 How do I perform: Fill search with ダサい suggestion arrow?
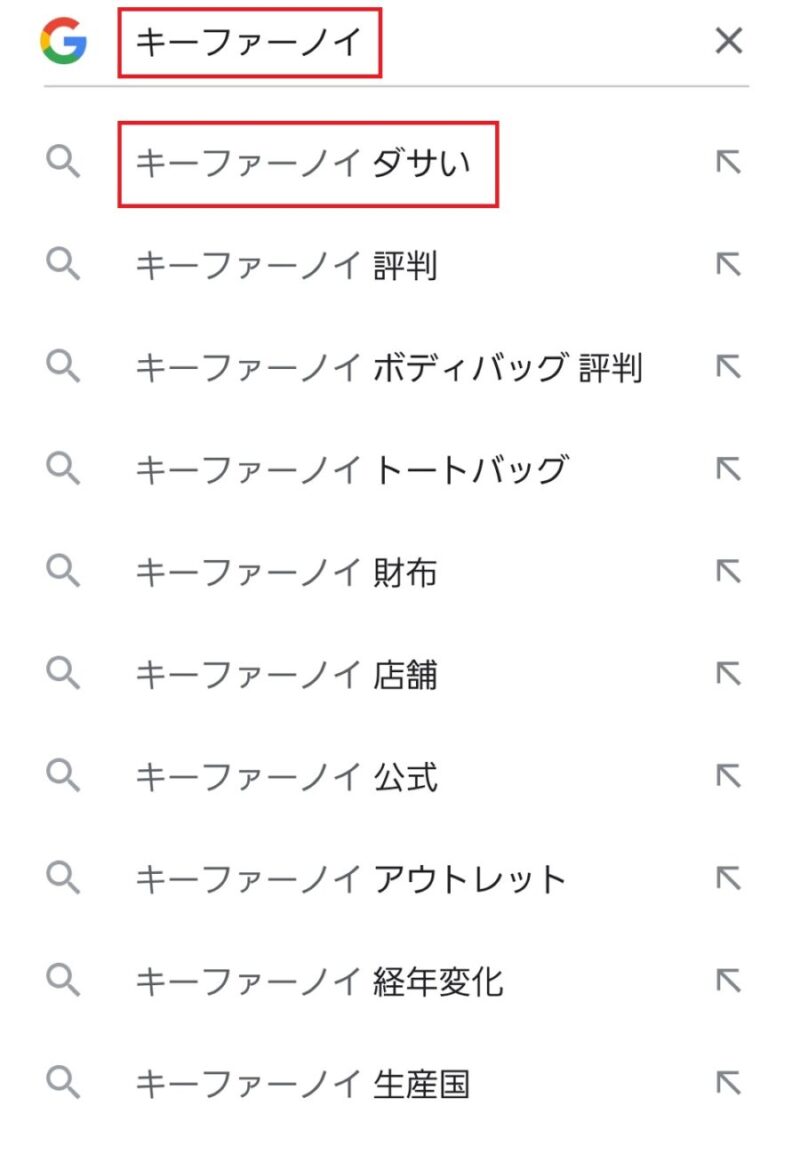pyautogui.click(x=729, y=162)
